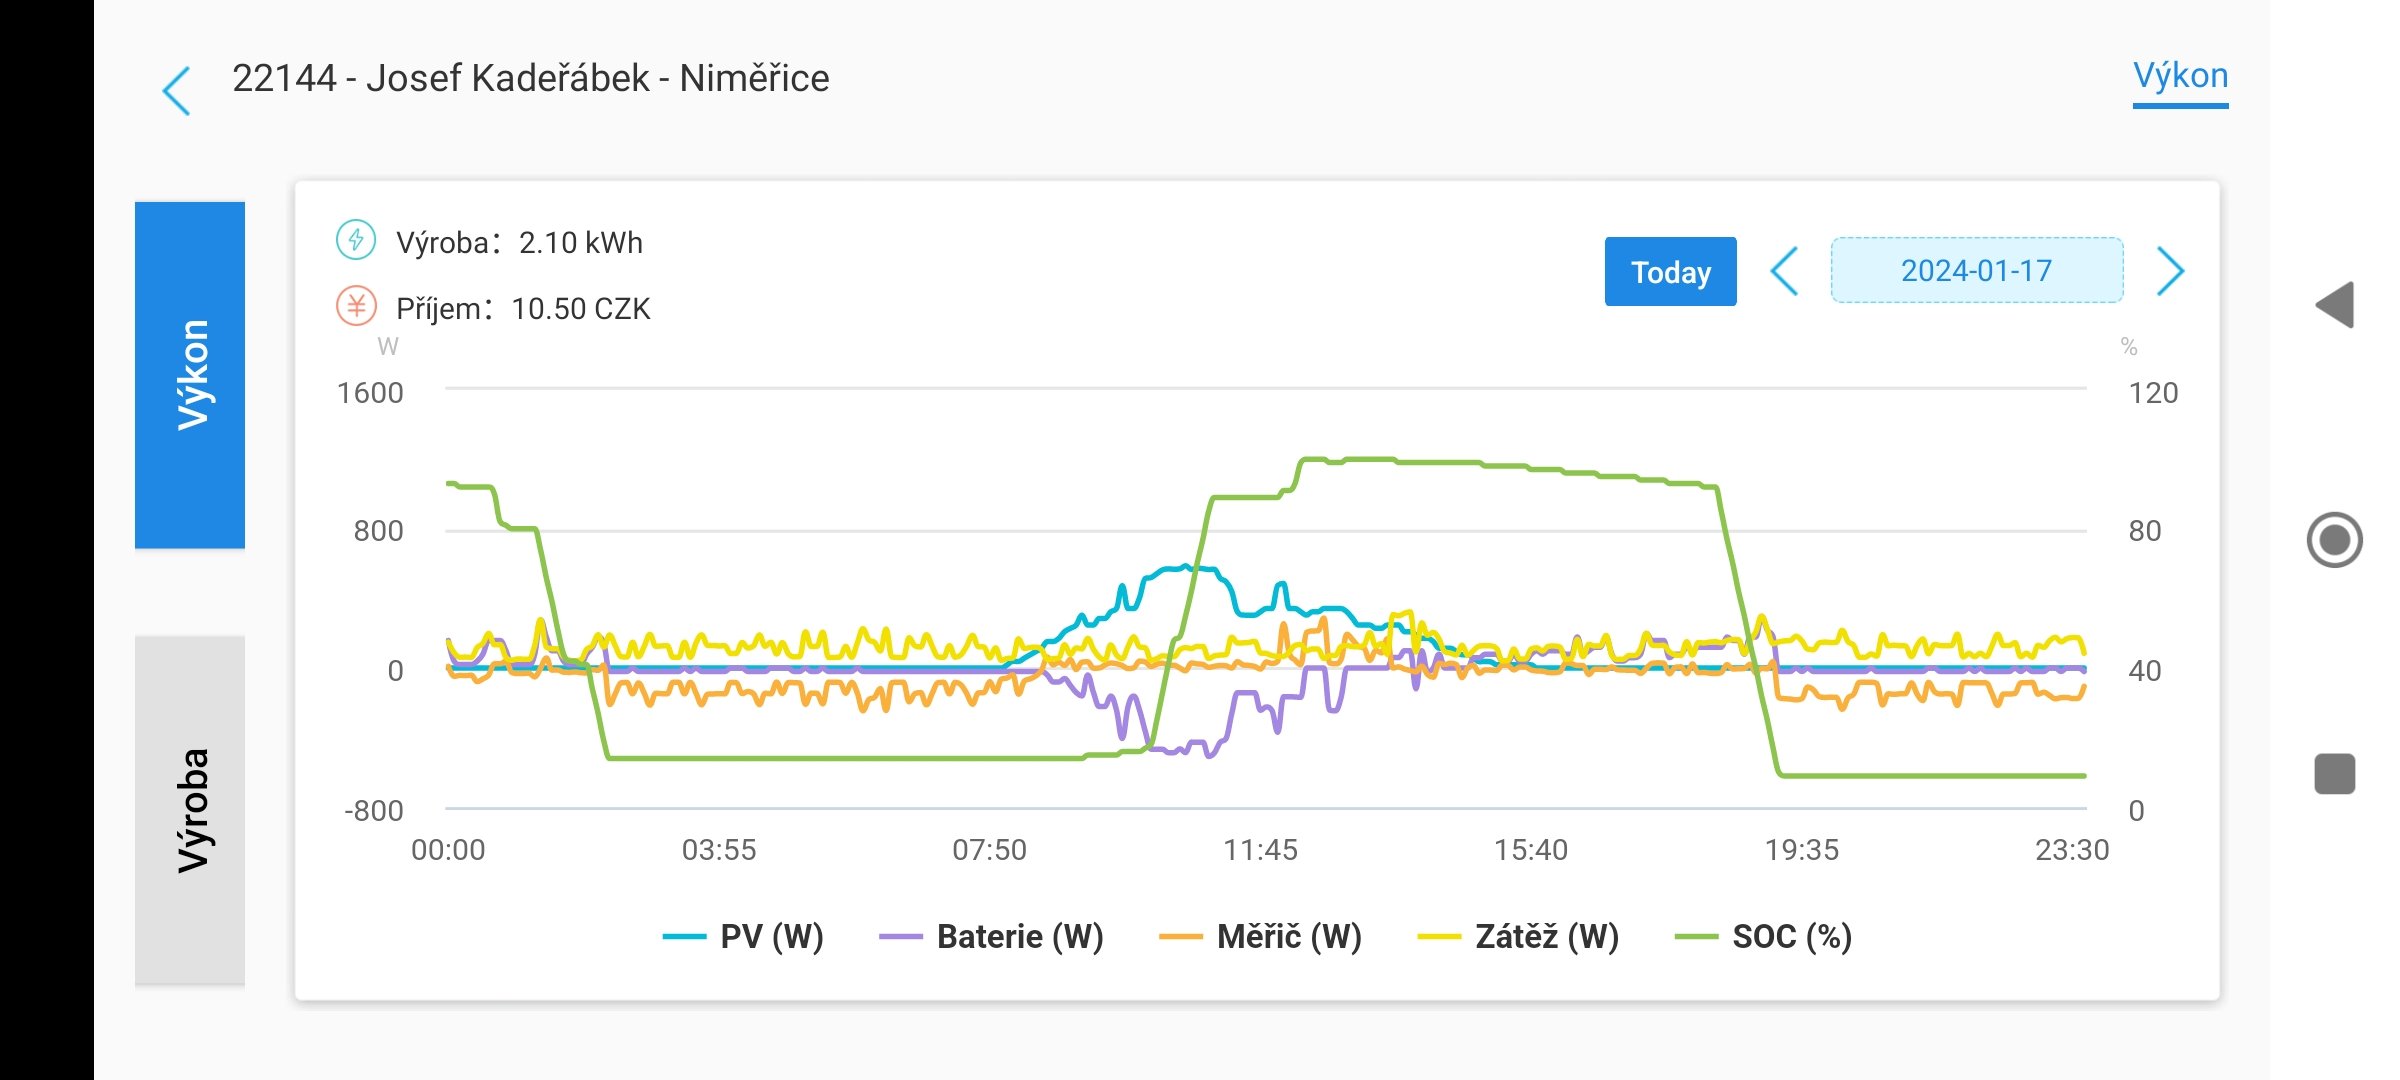Screen dimensions: 2400x1080
Task: Click the green SOC legend color line
Action: (1696, 937)
